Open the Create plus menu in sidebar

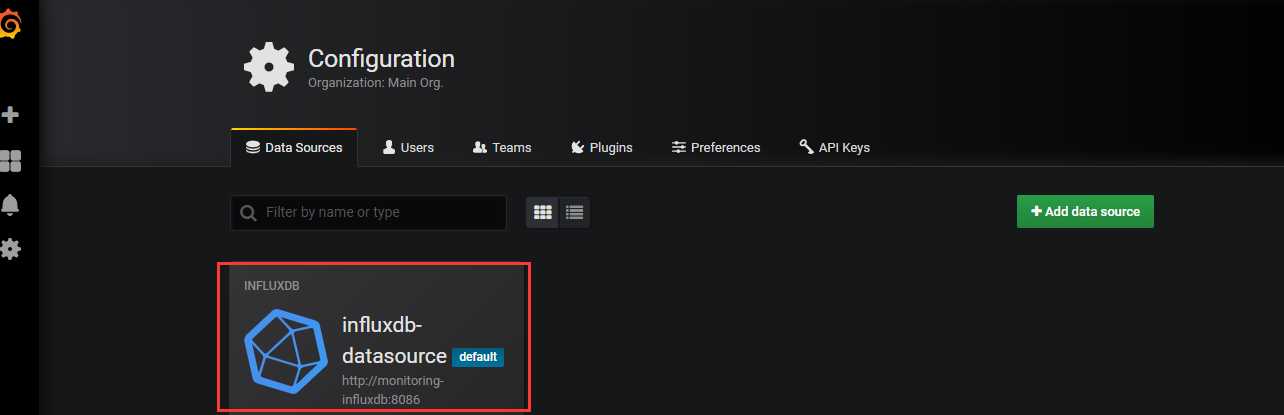[11, 115]
